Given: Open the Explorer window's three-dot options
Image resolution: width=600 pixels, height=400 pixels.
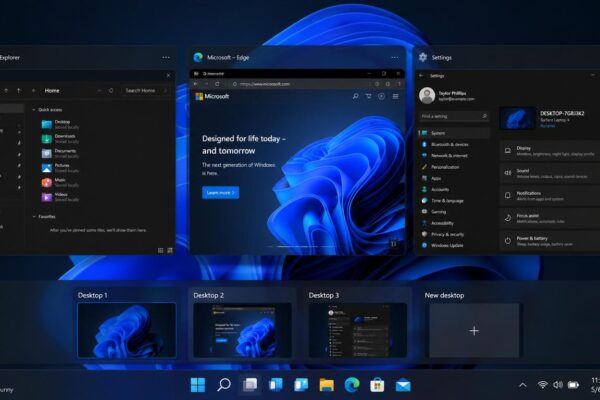Looking at the screenshot, I should [x=166, y=57].
